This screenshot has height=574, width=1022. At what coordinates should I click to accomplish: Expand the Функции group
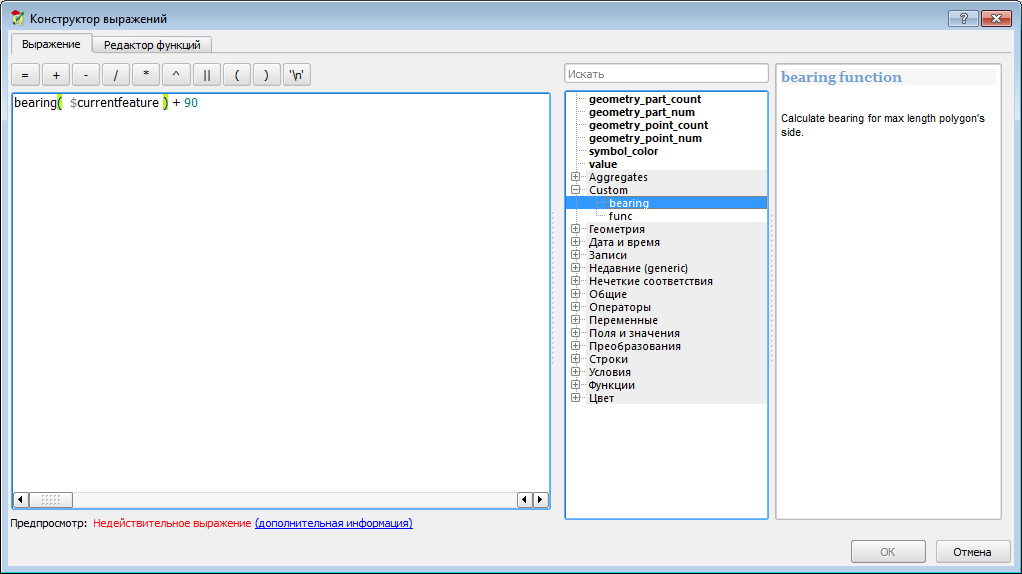pos(576,385)
